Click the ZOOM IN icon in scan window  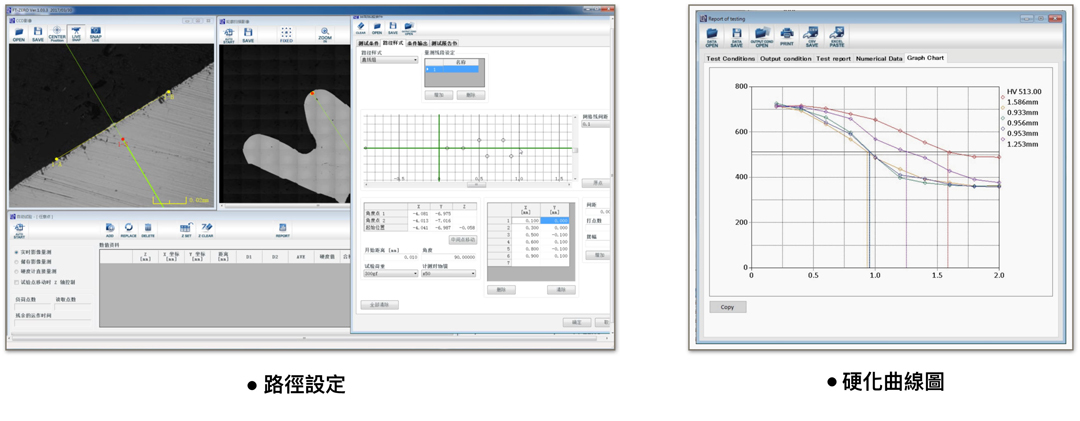pos(324,34)
